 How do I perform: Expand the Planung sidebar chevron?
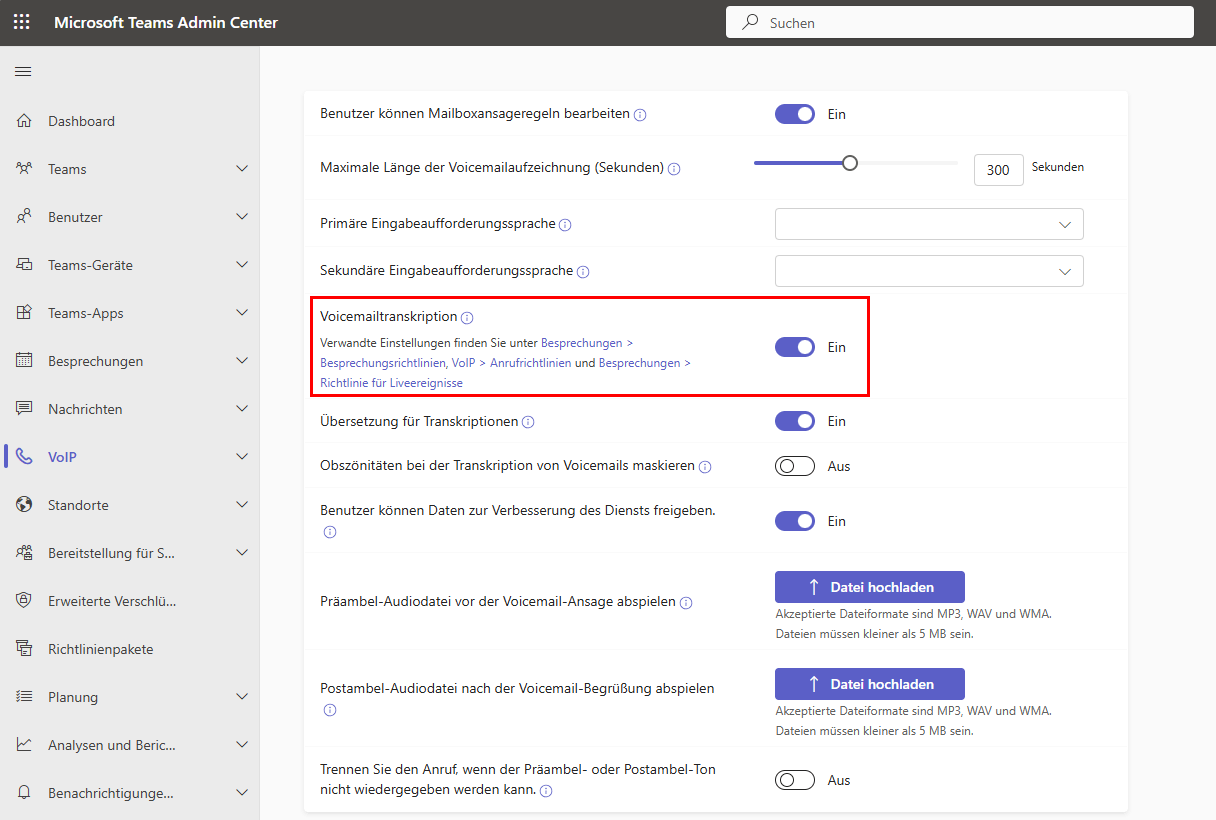click(x=242, y=697)
